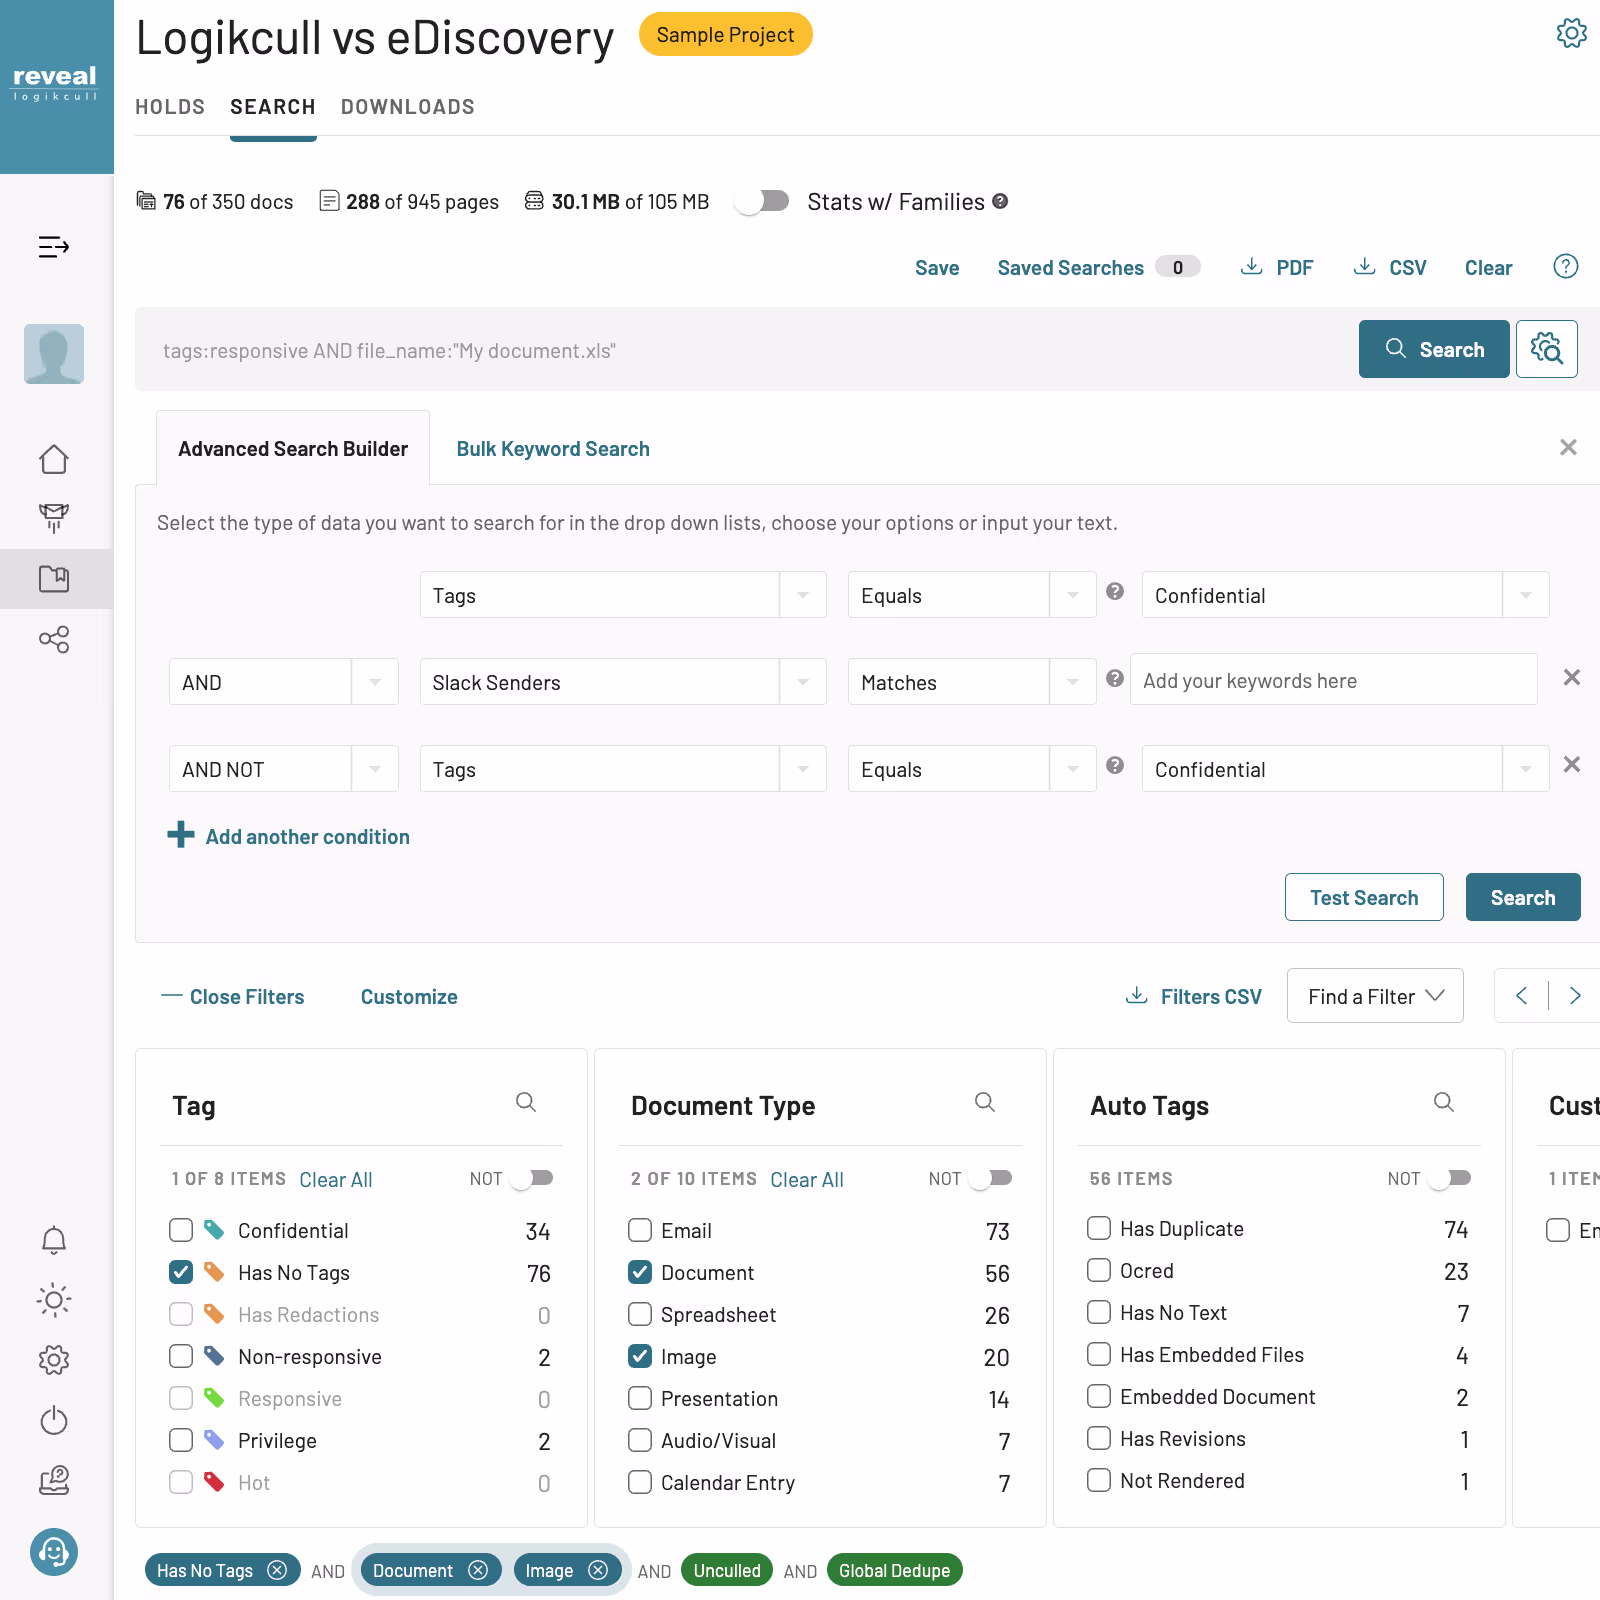Uncheck the Image document type checkbox
1600x1600 pixels.
(x=640, y=1356)
